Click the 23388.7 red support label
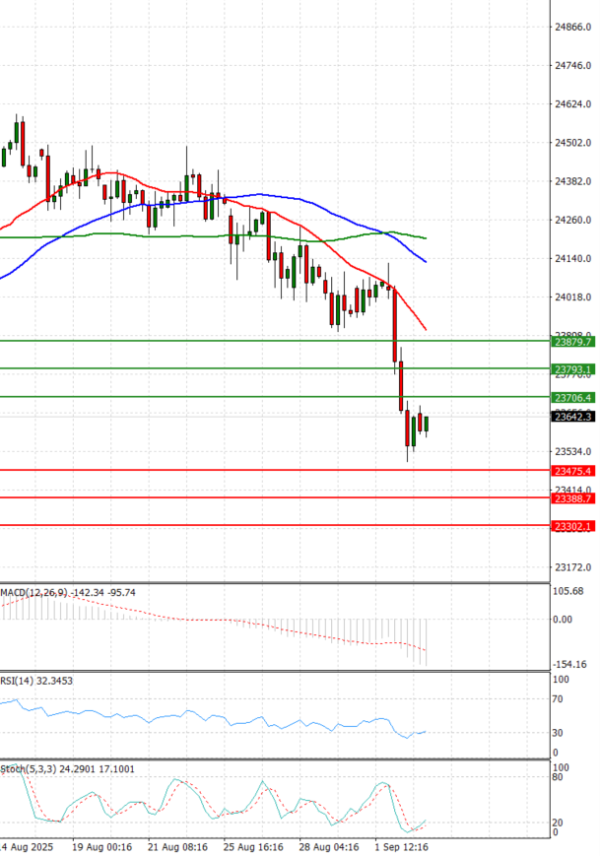Image resolution: width=600 pixels, height=856 pixels. point(573,498)
